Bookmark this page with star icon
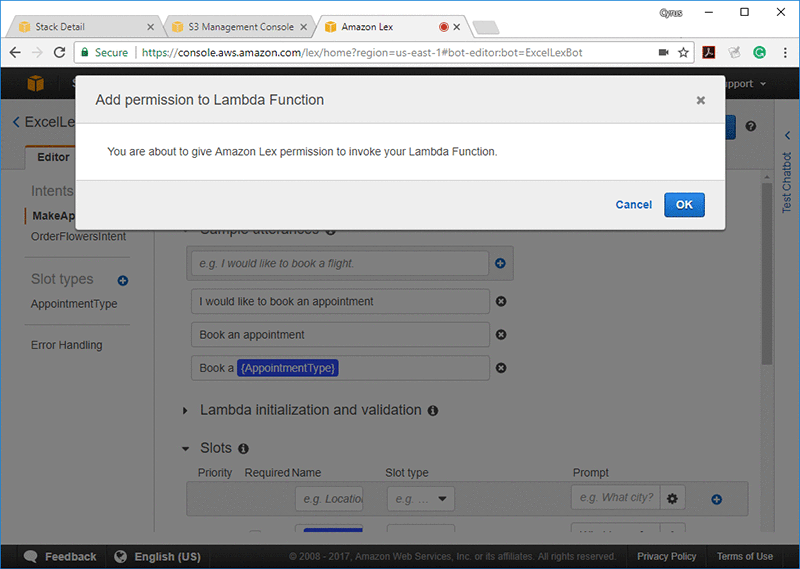Image resolution: width=800 pixels, height=569 pixels. [x=683, y=53]
